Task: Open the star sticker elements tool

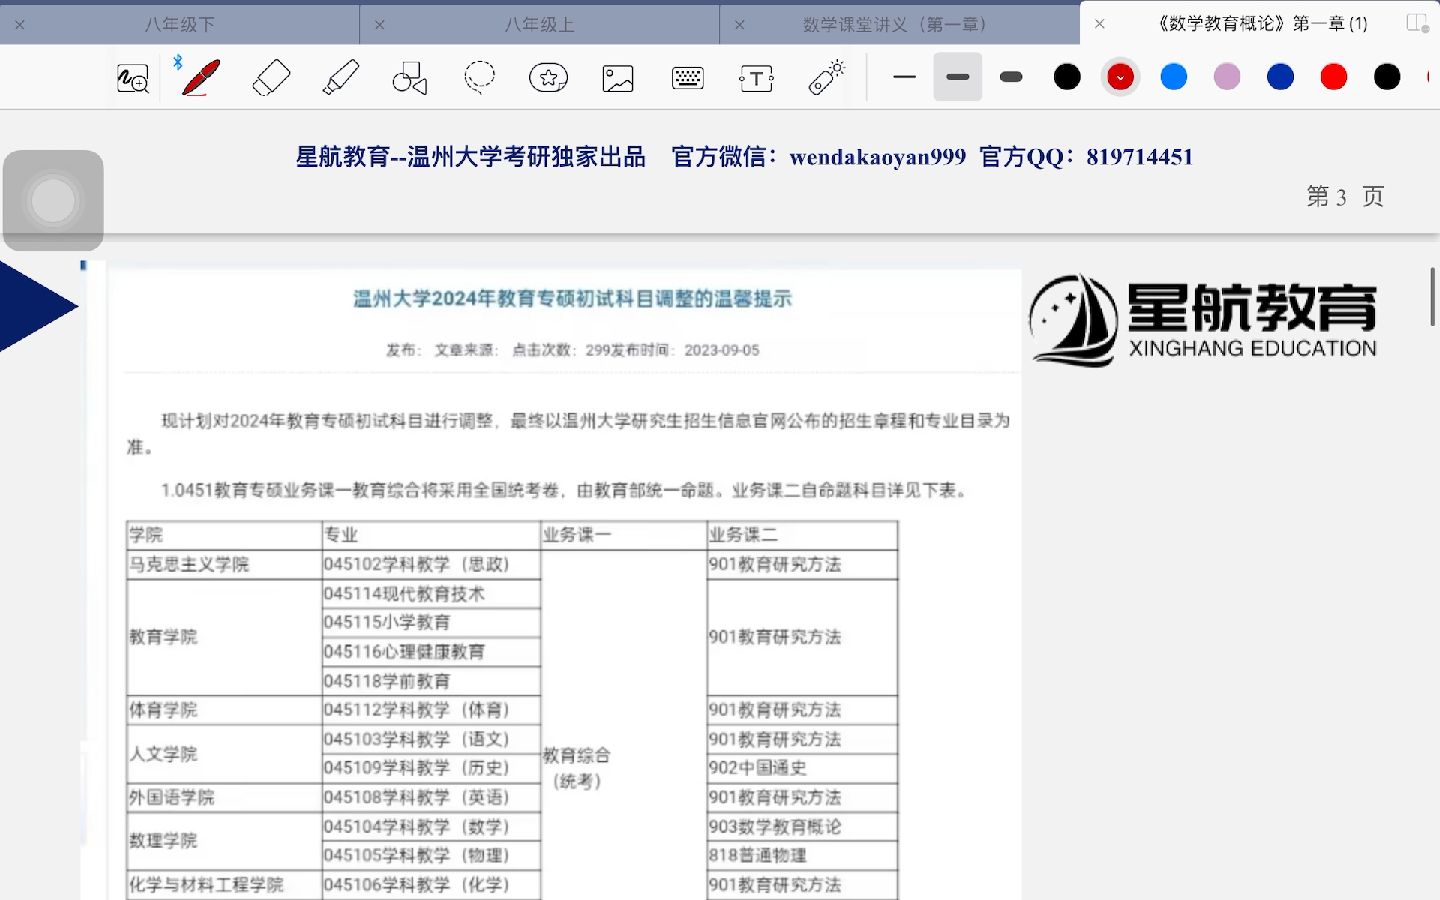Action: [548, 78]
